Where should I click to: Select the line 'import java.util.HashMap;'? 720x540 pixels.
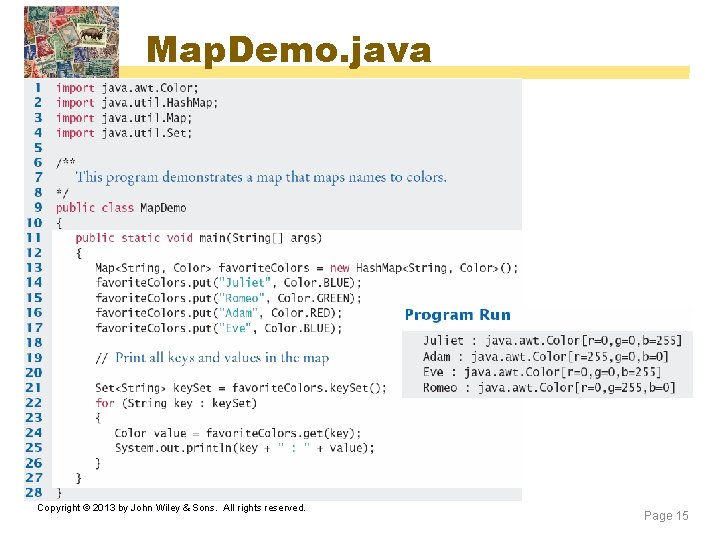click(137, 103)
